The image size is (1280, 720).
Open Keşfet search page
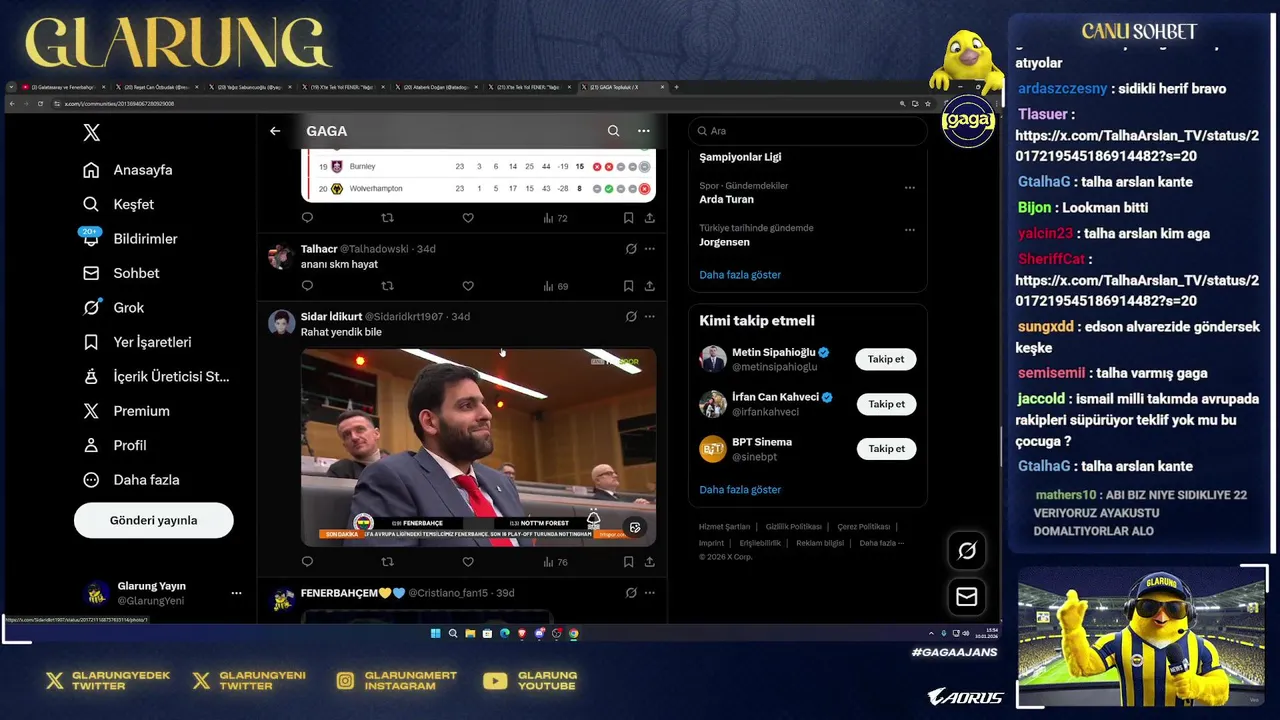tap(119, 204)
